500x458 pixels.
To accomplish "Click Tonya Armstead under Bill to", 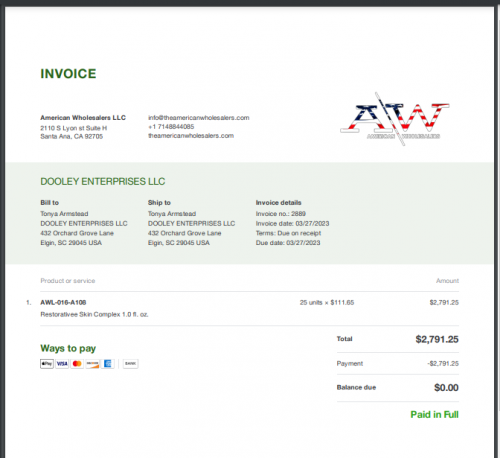I will point(64,214).
